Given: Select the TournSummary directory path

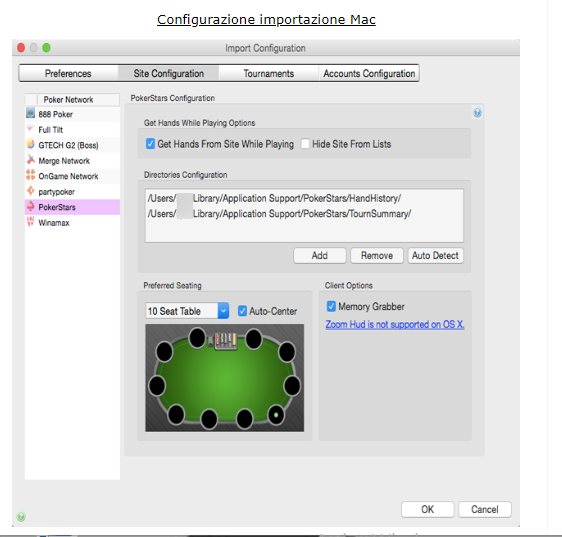Looking at the screenshot, I should coord(279,214).
